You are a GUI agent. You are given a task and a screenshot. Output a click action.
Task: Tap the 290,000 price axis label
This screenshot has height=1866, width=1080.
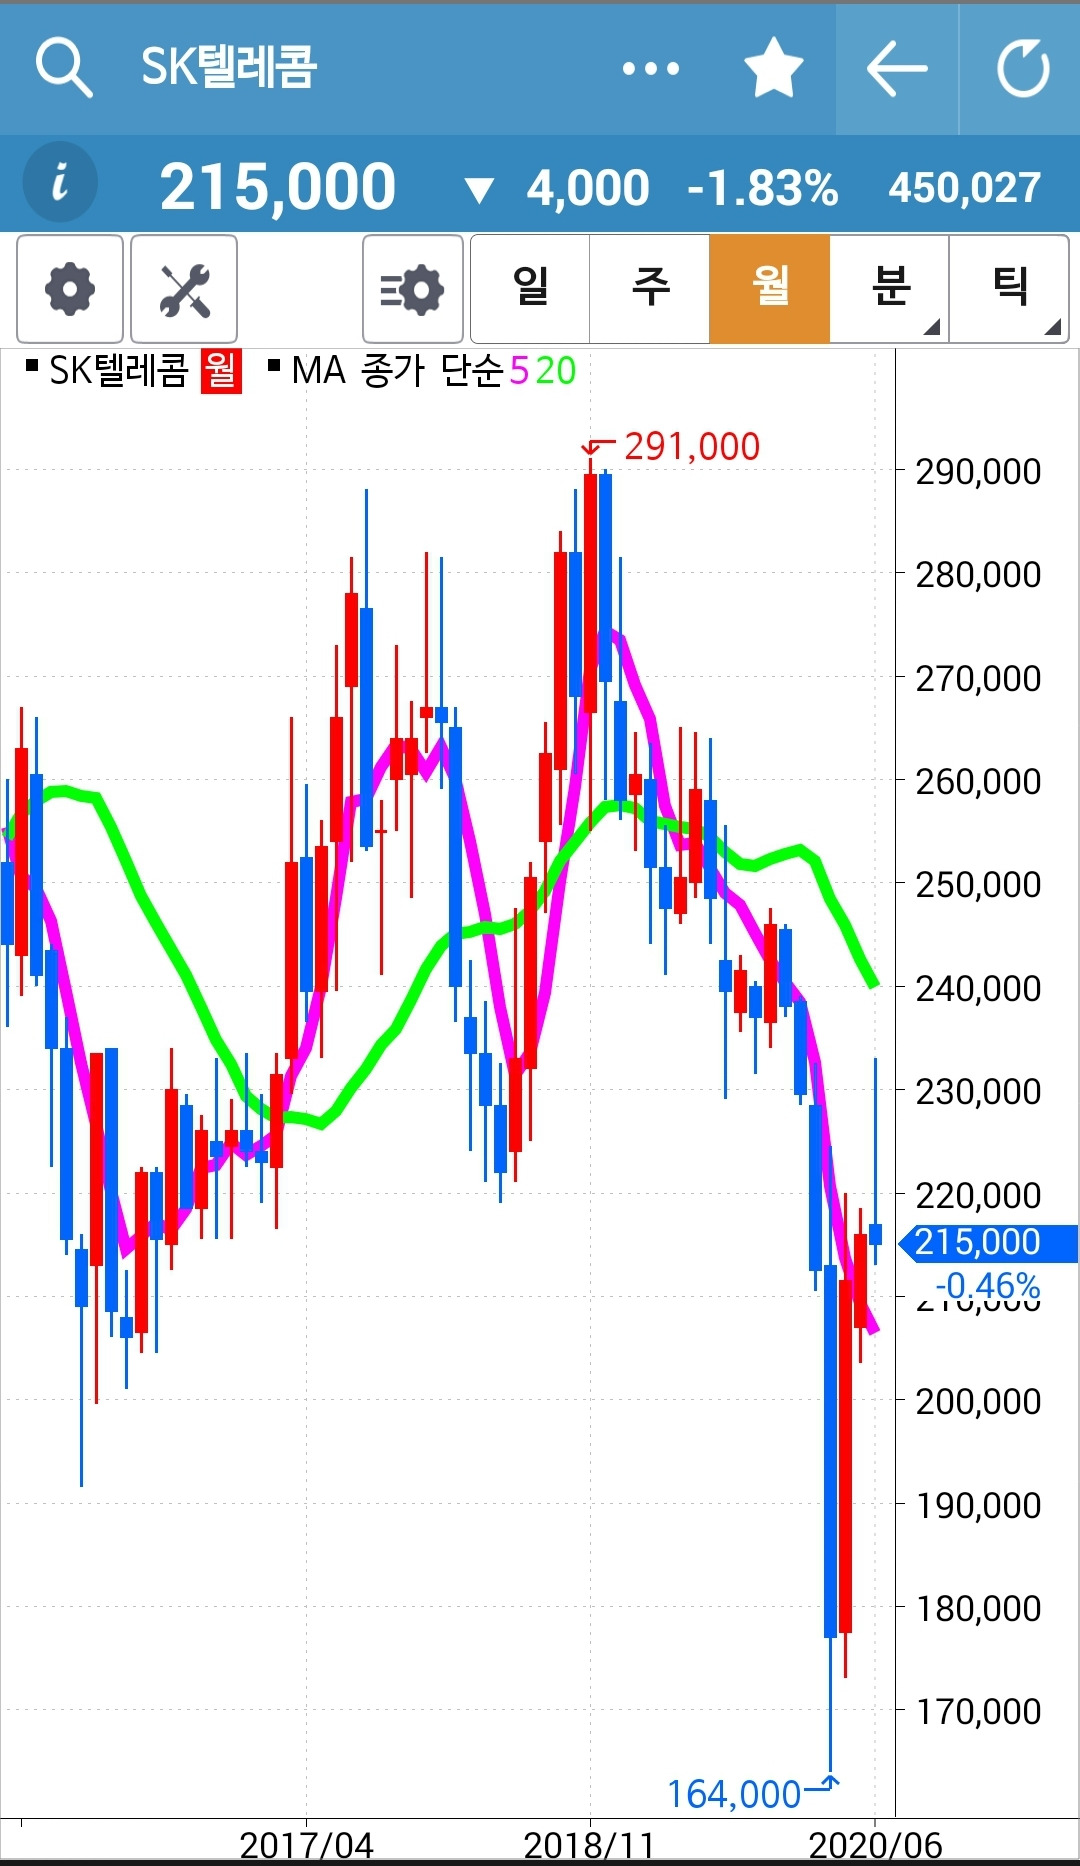[x=978, y=471]
